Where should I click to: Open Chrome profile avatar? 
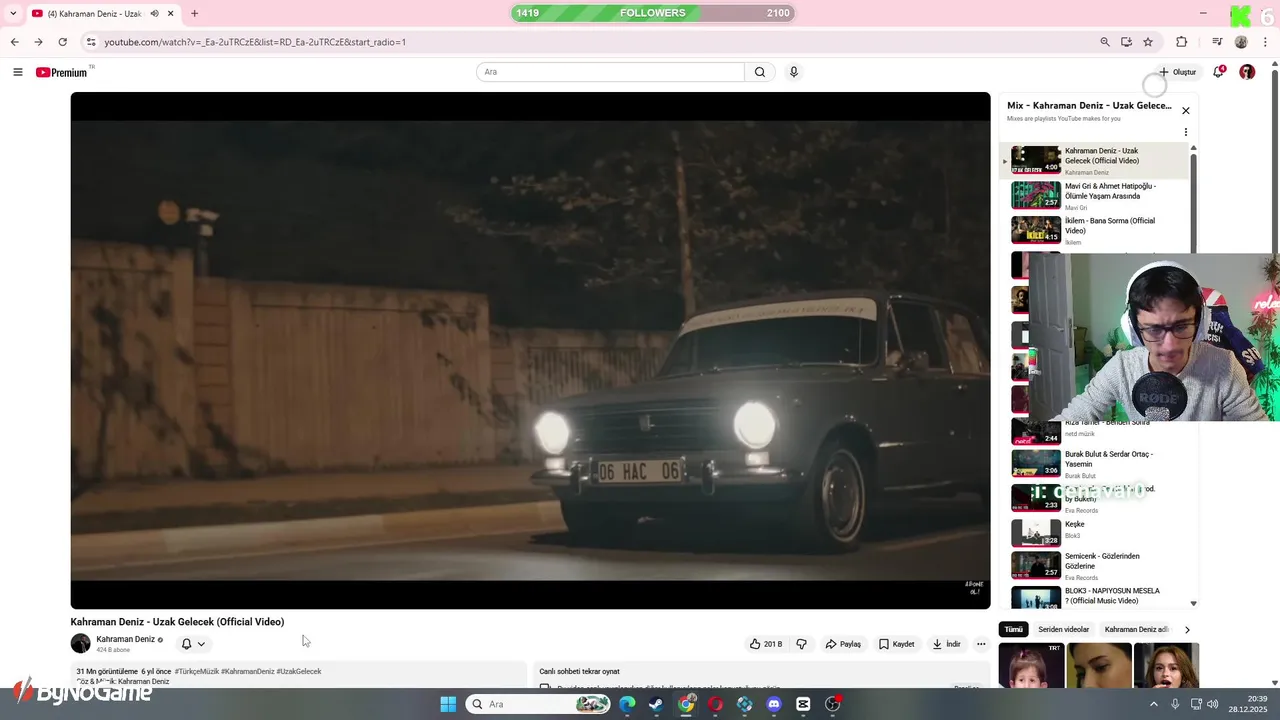1241,42
